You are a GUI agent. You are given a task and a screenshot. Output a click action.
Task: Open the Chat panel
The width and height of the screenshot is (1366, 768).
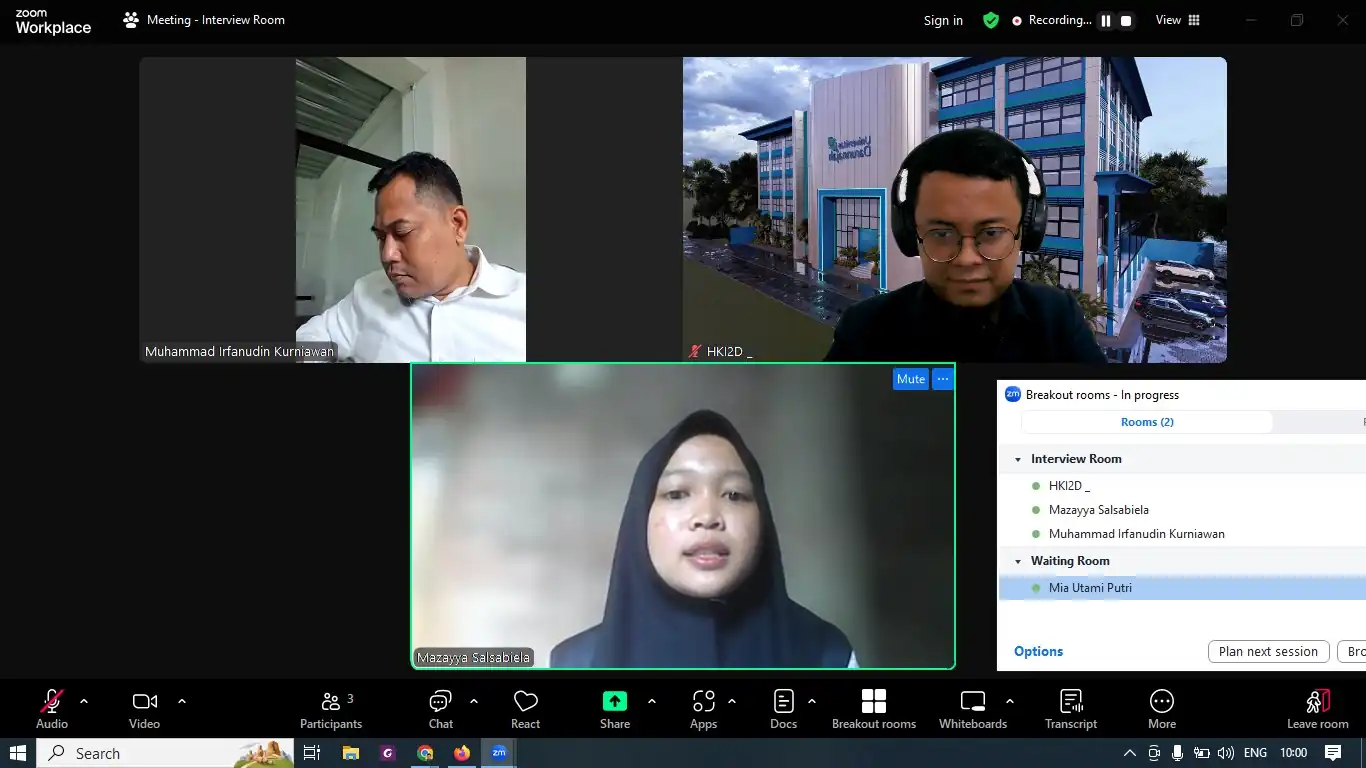coord(441,709)
